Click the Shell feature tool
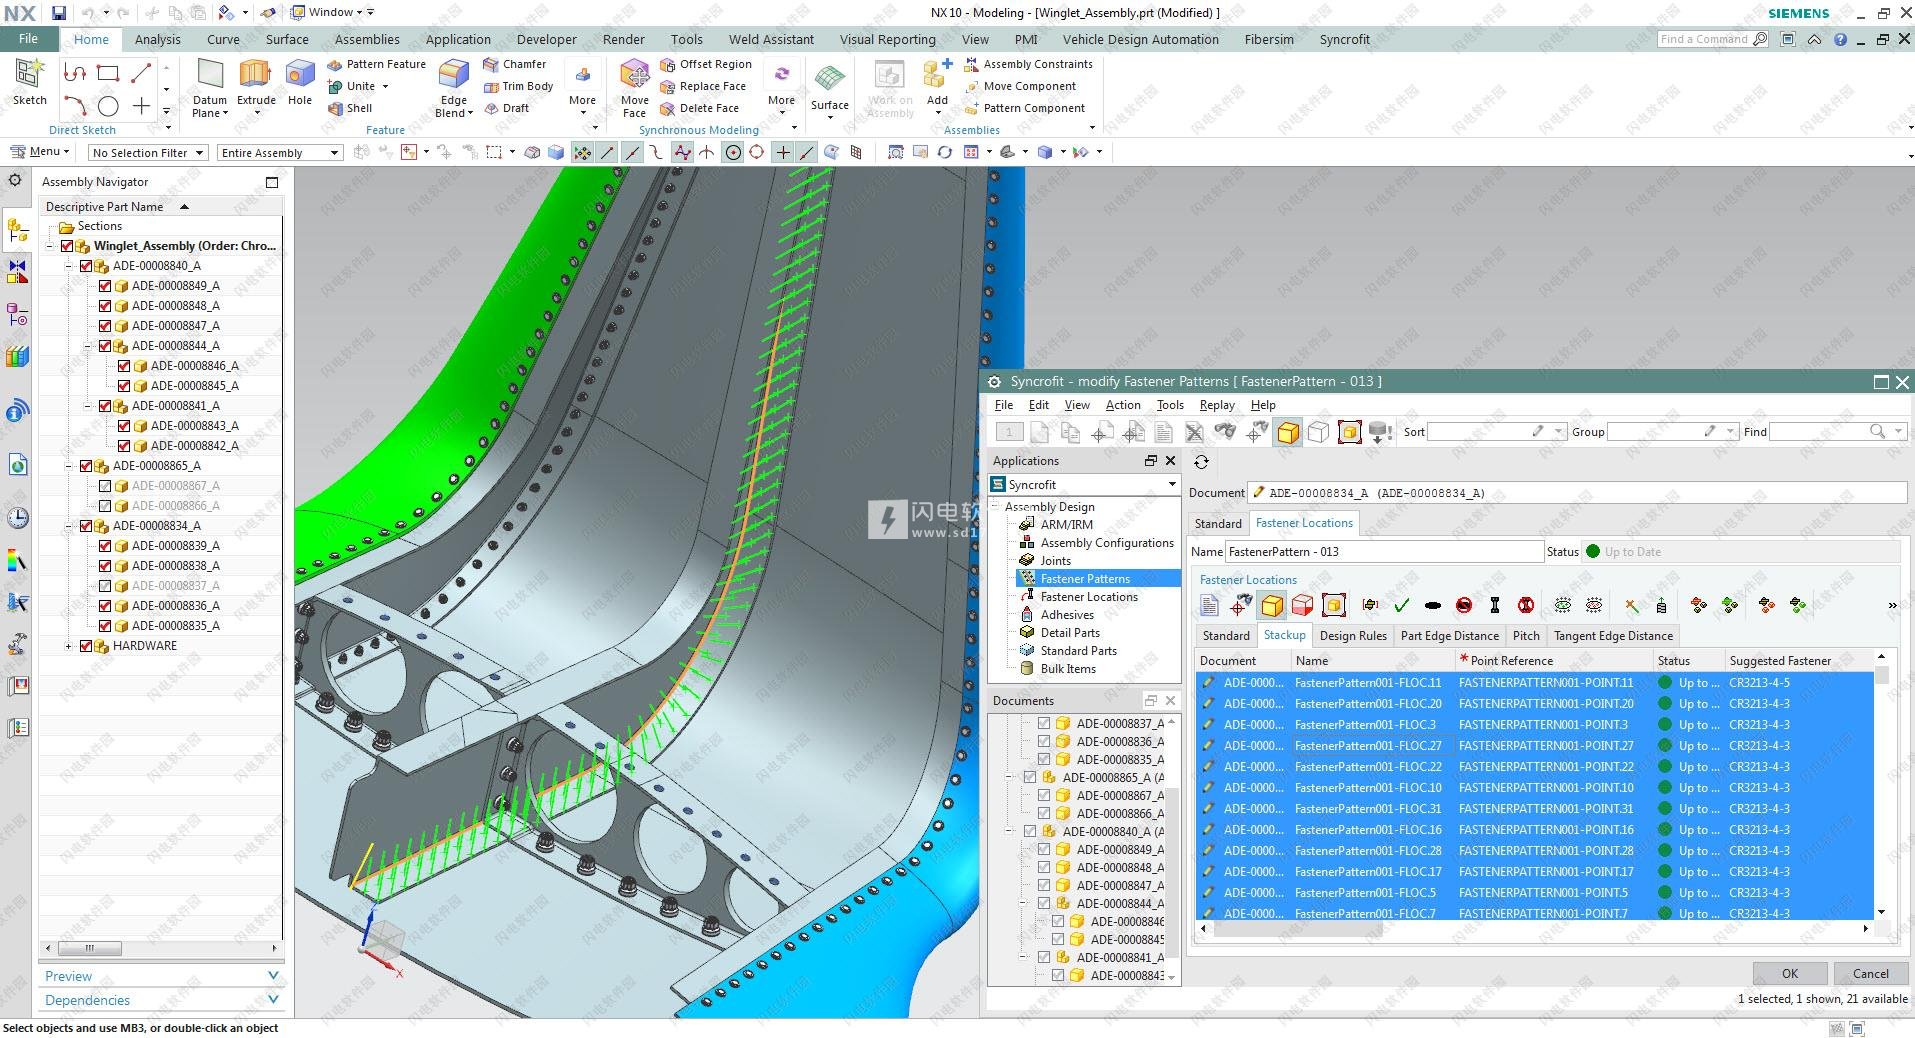The height and width of the screenshot is (1038, 1915). tap(350, 108)
